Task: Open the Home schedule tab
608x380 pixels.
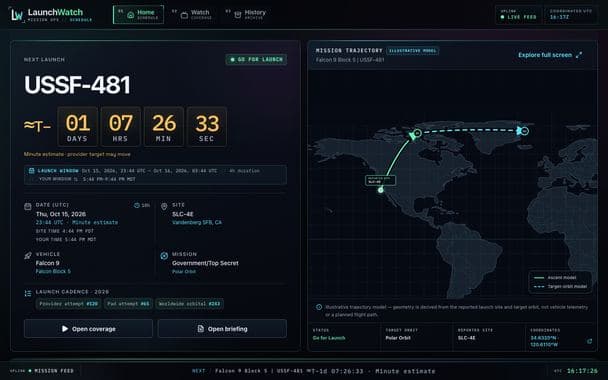Action: [138, 15]
